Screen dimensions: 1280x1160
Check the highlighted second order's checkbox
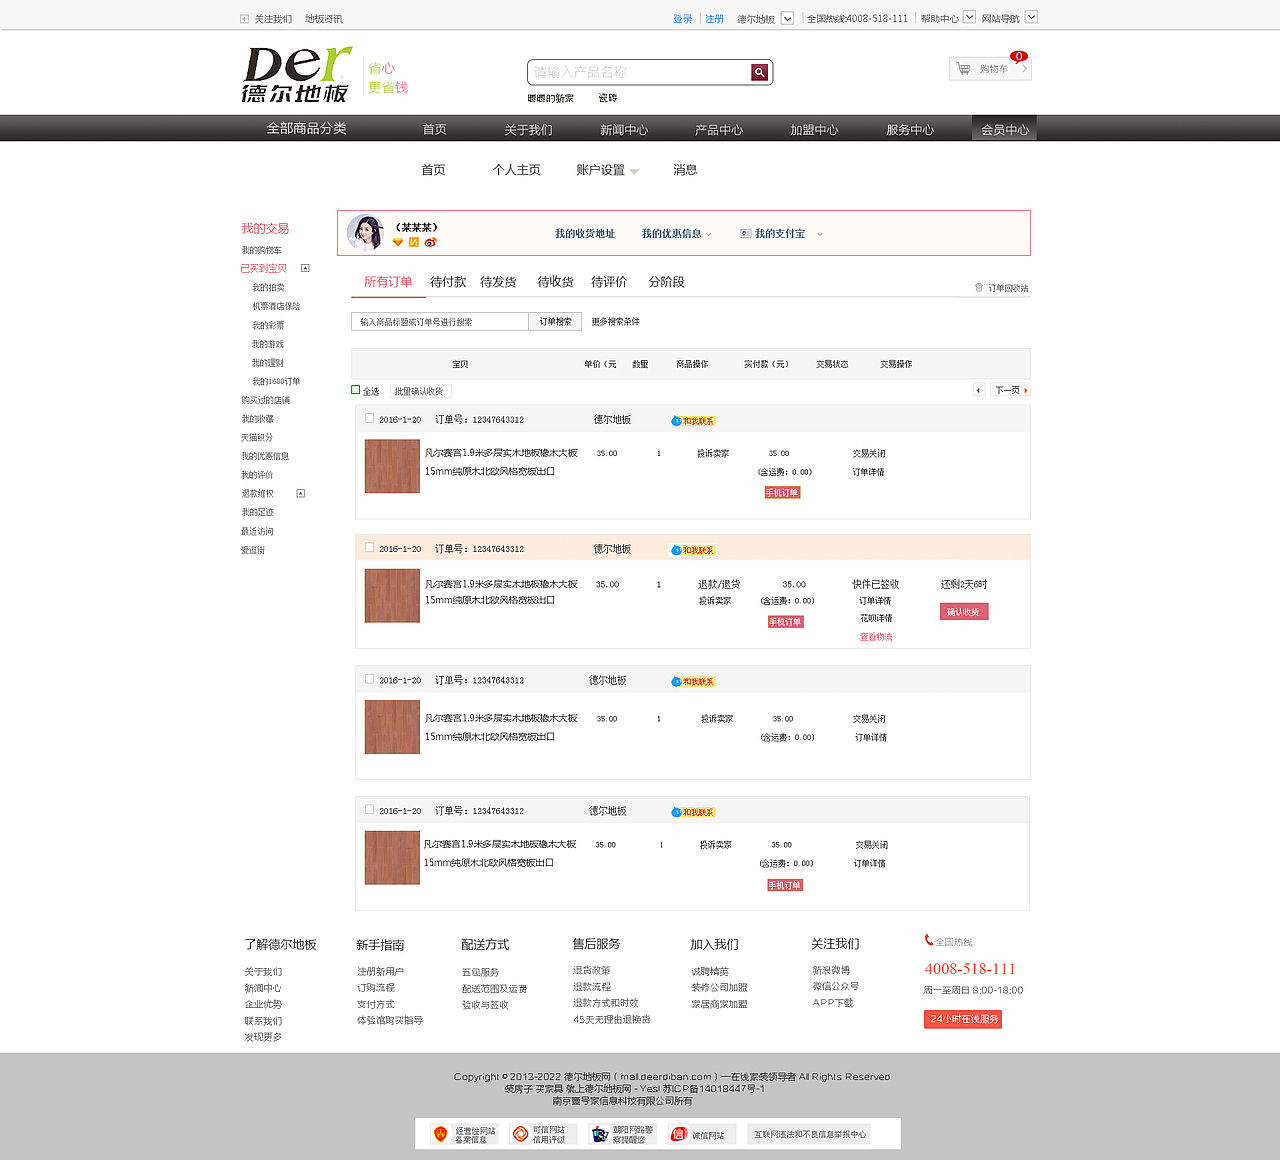[x=370, y=548]
